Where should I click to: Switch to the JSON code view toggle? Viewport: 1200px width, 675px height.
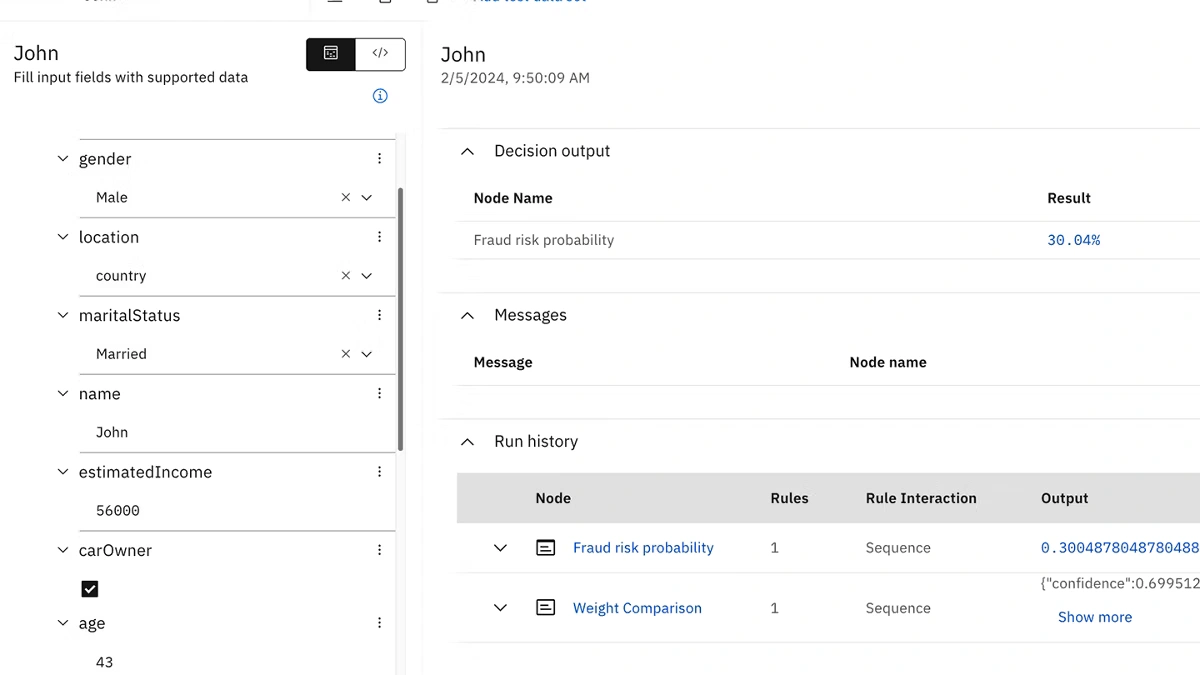click(380, 54)
